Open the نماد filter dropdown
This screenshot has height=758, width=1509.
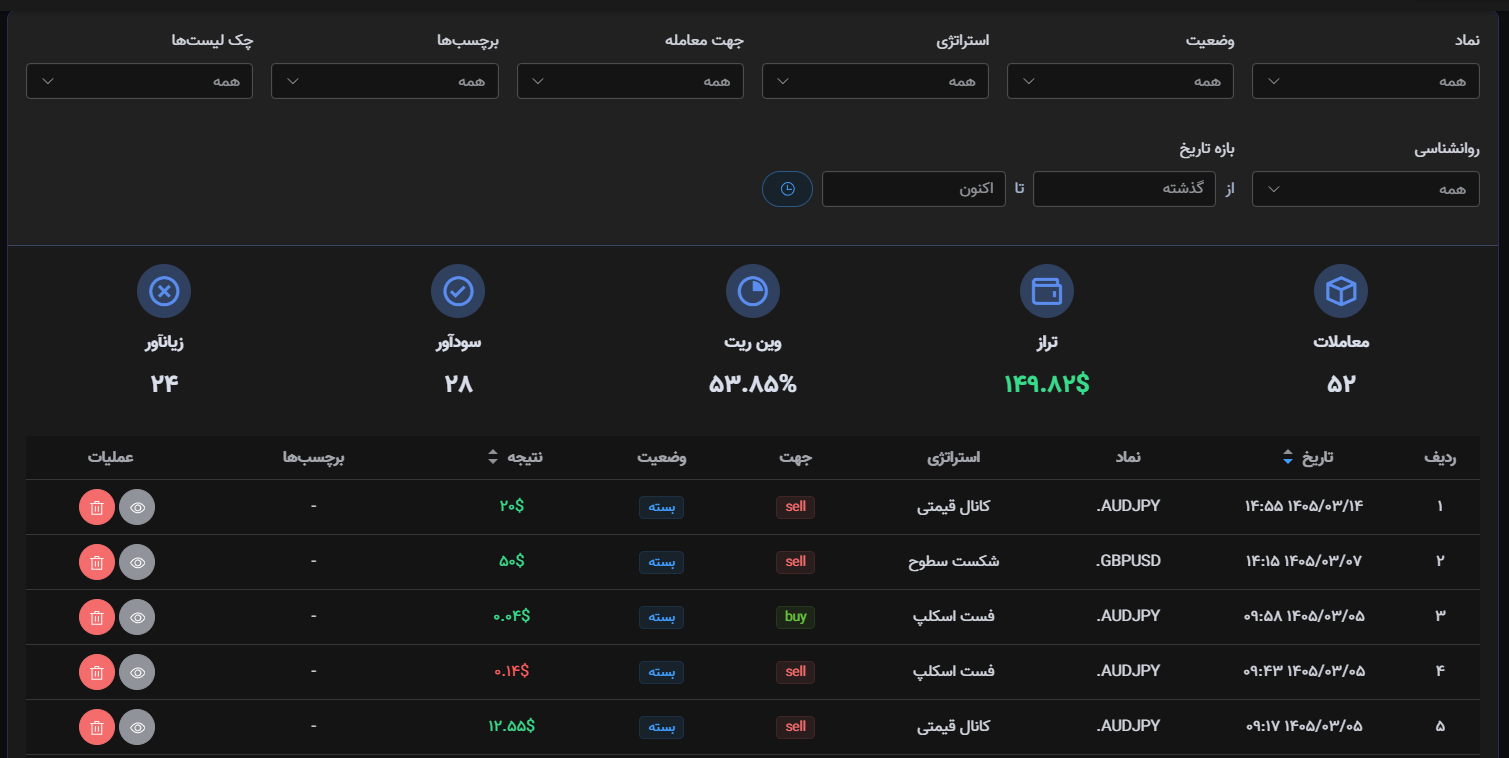pyautogui.click(x=1365, y=81)
